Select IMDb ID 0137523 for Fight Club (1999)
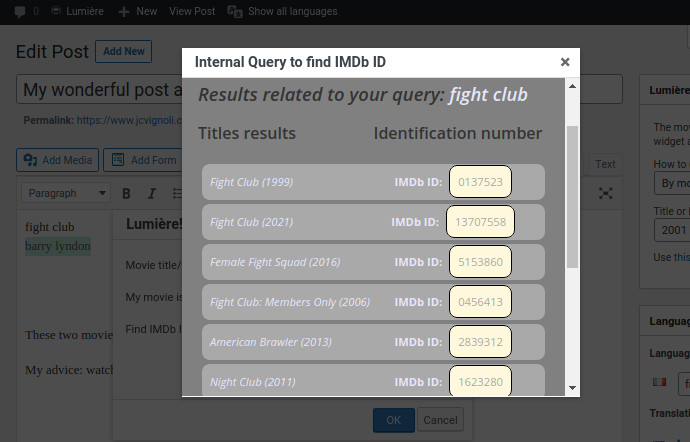 480,182
